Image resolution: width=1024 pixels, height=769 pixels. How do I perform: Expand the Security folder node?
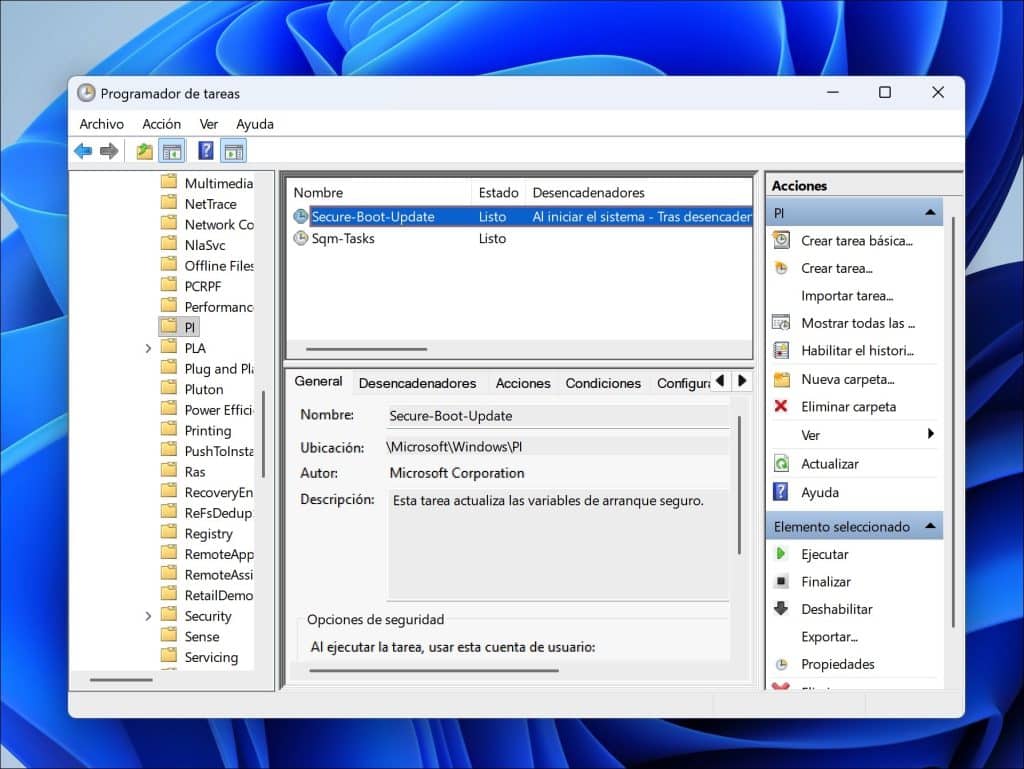click(148, 616)
